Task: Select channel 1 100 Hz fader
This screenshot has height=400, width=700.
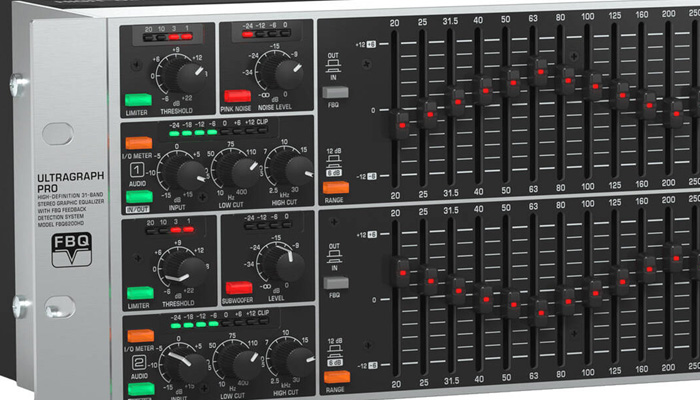Action: 595,85
